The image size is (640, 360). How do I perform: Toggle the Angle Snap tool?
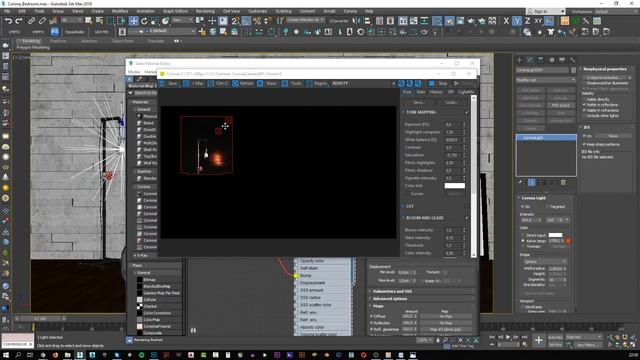pos(247,21)
